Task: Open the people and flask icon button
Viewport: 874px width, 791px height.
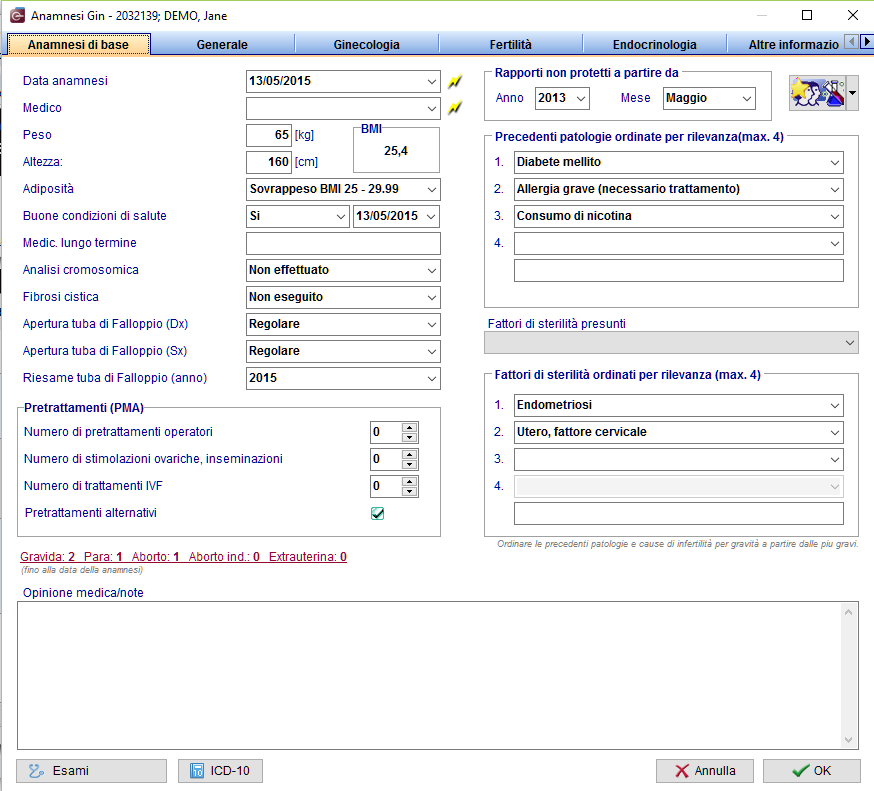Action: coord(817,93)
